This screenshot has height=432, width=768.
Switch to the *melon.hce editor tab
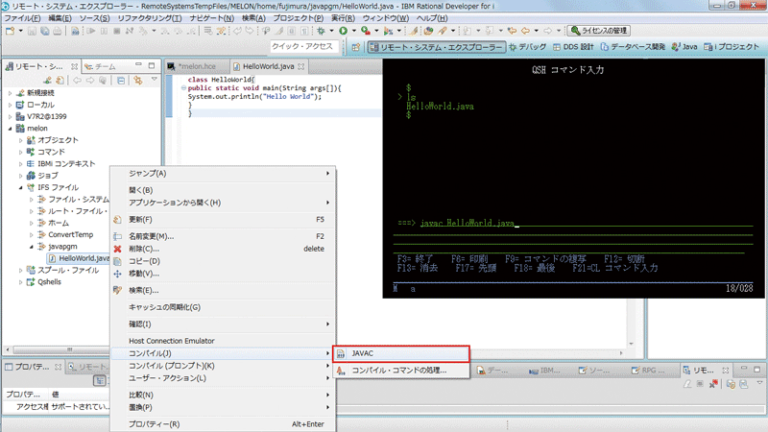198,66
